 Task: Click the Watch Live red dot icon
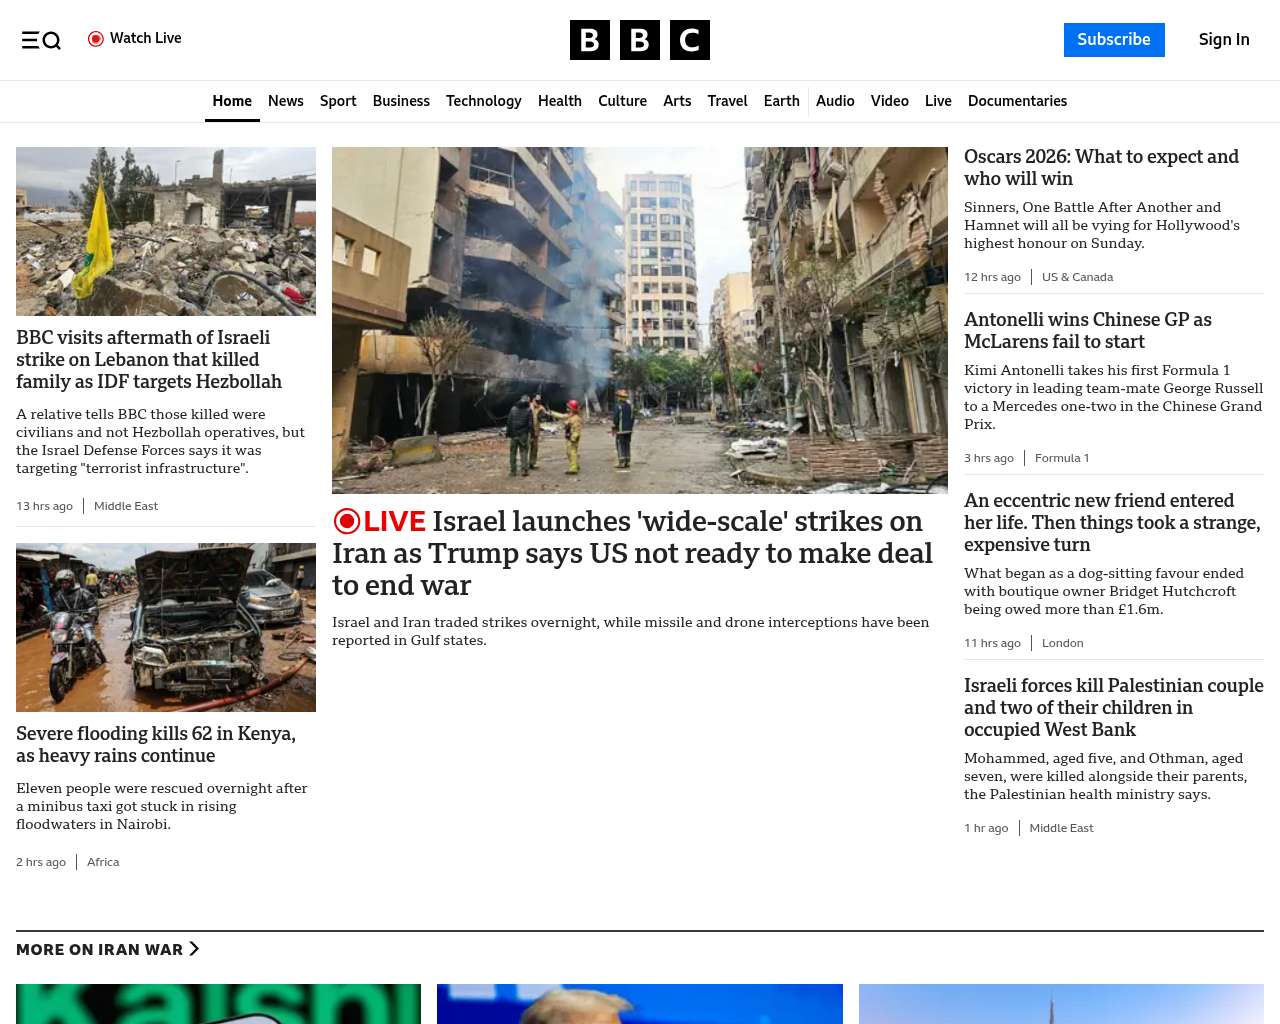pyautogui.click(x=96, y=39)
